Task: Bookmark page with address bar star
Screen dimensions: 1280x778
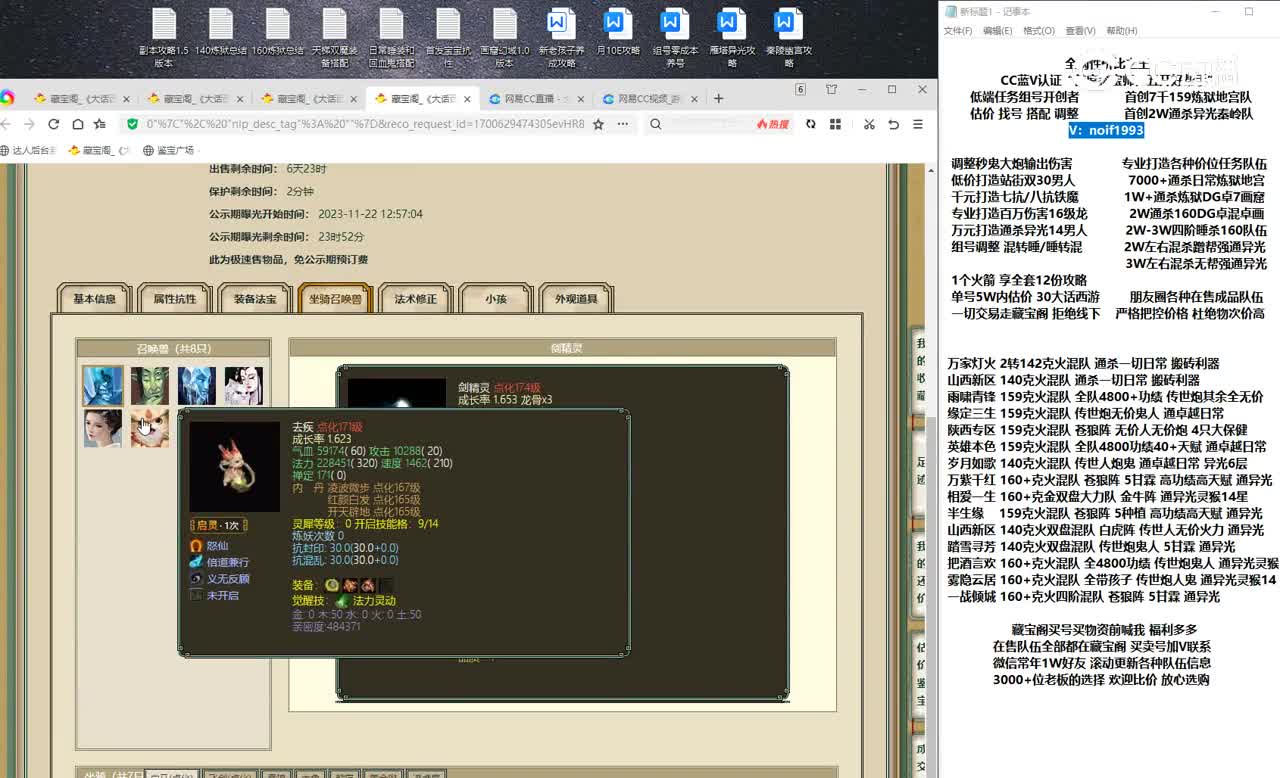Action: click(x=598, y=124)
